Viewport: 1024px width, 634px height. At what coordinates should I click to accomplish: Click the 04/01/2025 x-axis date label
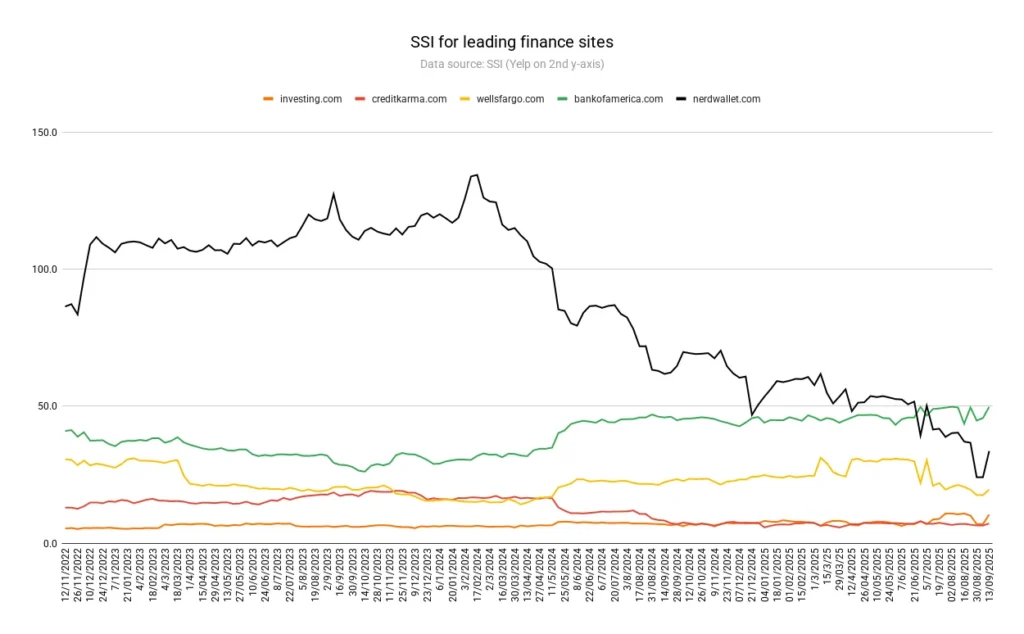tap(764, 575)
